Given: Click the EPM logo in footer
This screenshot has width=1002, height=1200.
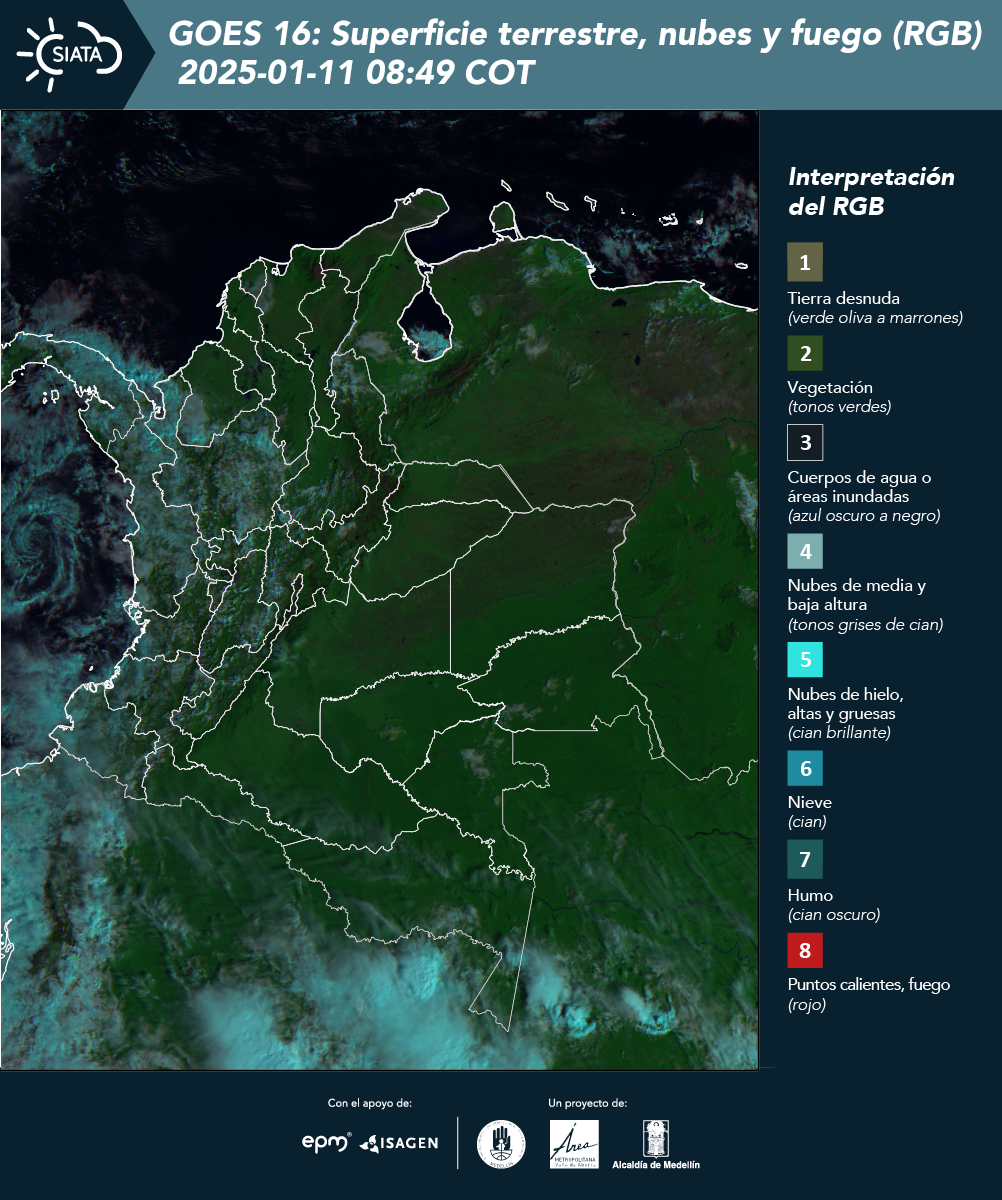Looking at the screenshot, I should (x=326, y=1142).
